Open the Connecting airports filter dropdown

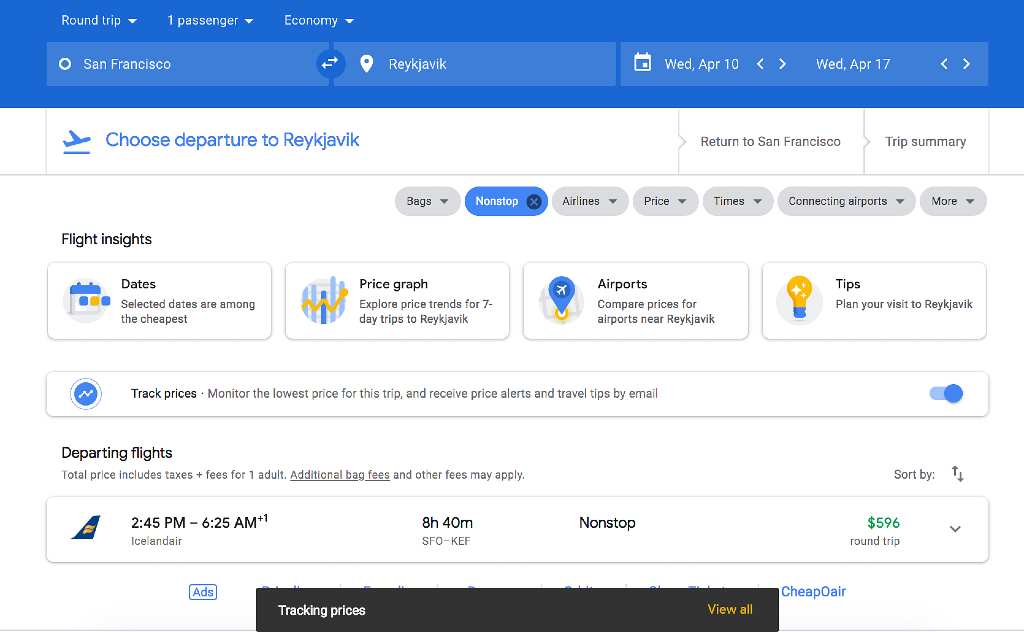coord(846,201)
